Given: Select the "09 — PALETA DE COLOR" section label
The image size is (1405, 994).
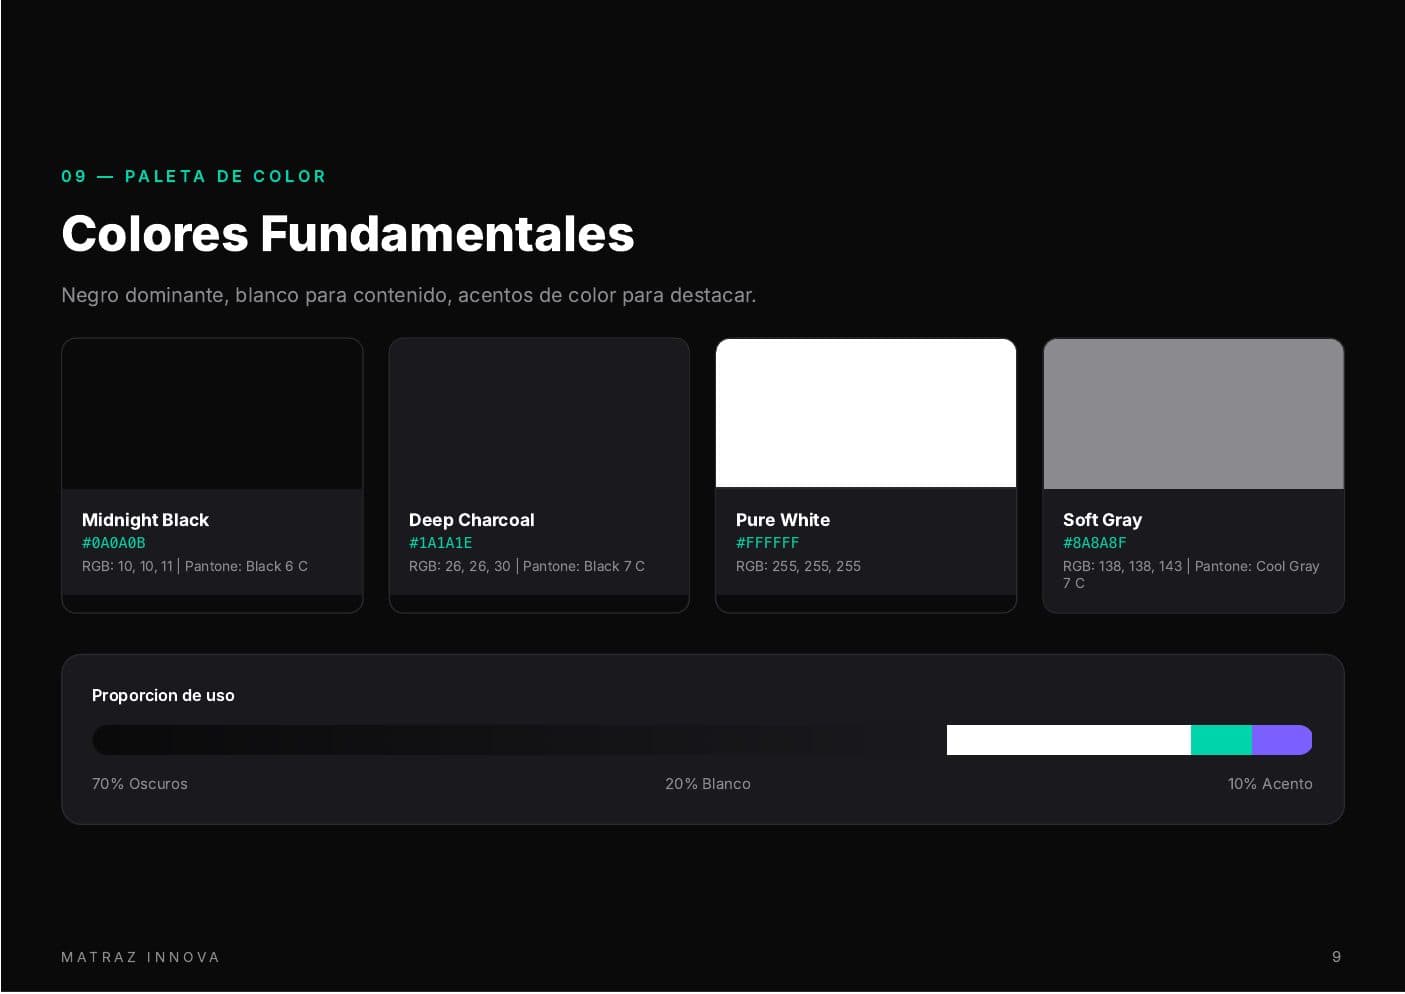Looking at the screenshot, I should click(194, 176).
